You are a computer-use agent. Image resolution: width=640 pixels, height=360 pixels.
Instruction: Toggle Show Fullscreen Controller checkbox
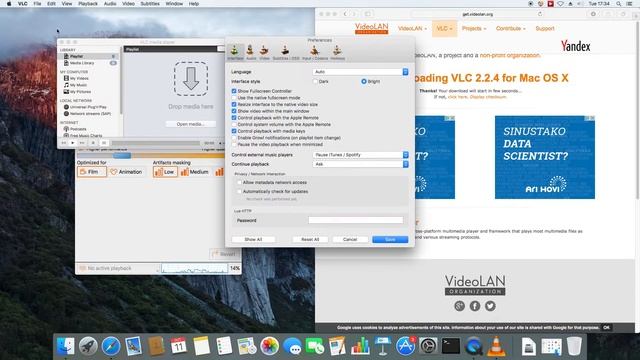coord(234,91)
